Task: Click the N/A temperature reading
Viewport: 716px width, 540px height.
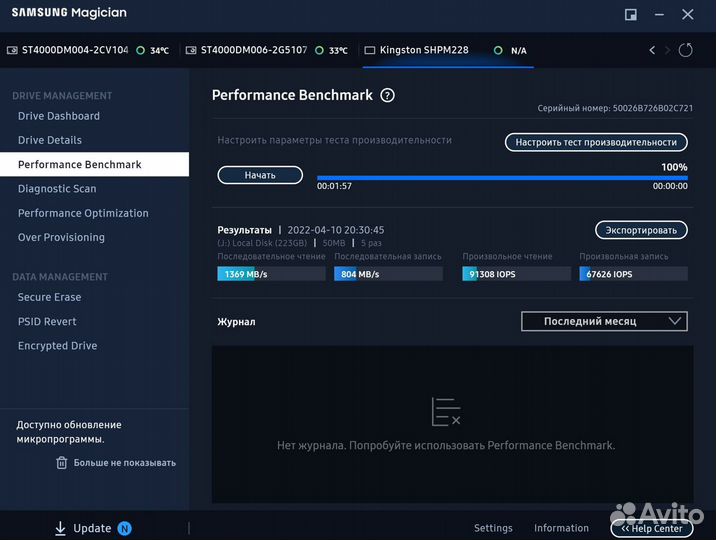Action: 519,51
